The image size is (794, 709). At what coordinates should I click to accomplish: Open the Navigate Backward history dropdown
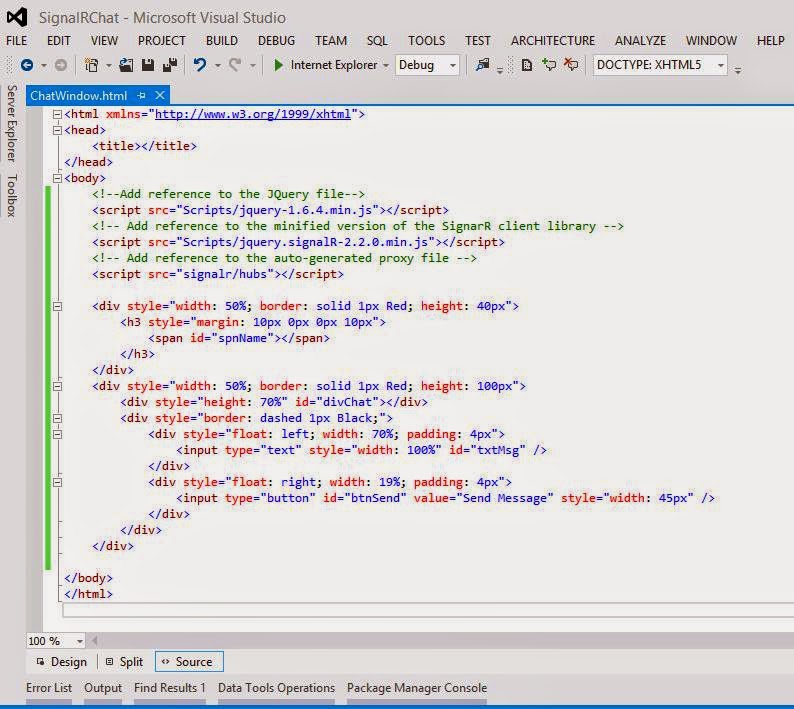tap(44, 65)
